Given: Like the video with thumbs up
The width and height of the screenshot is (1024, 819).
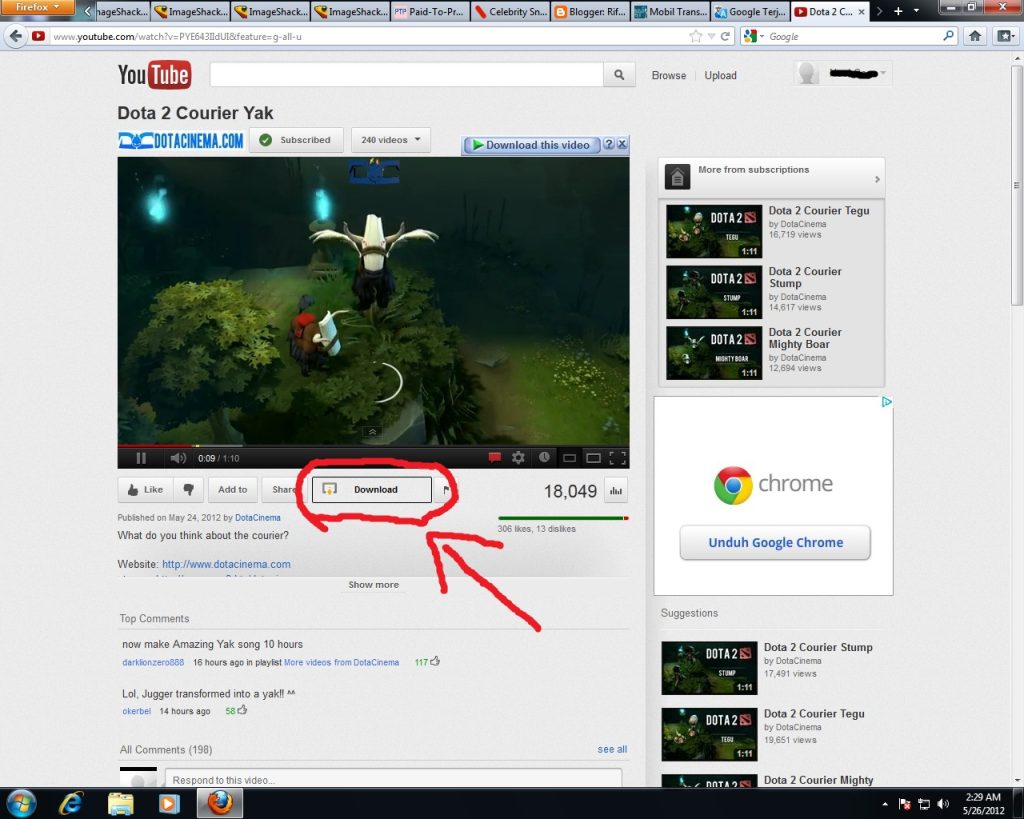Looking at the screenshot, I should point(145,490).
